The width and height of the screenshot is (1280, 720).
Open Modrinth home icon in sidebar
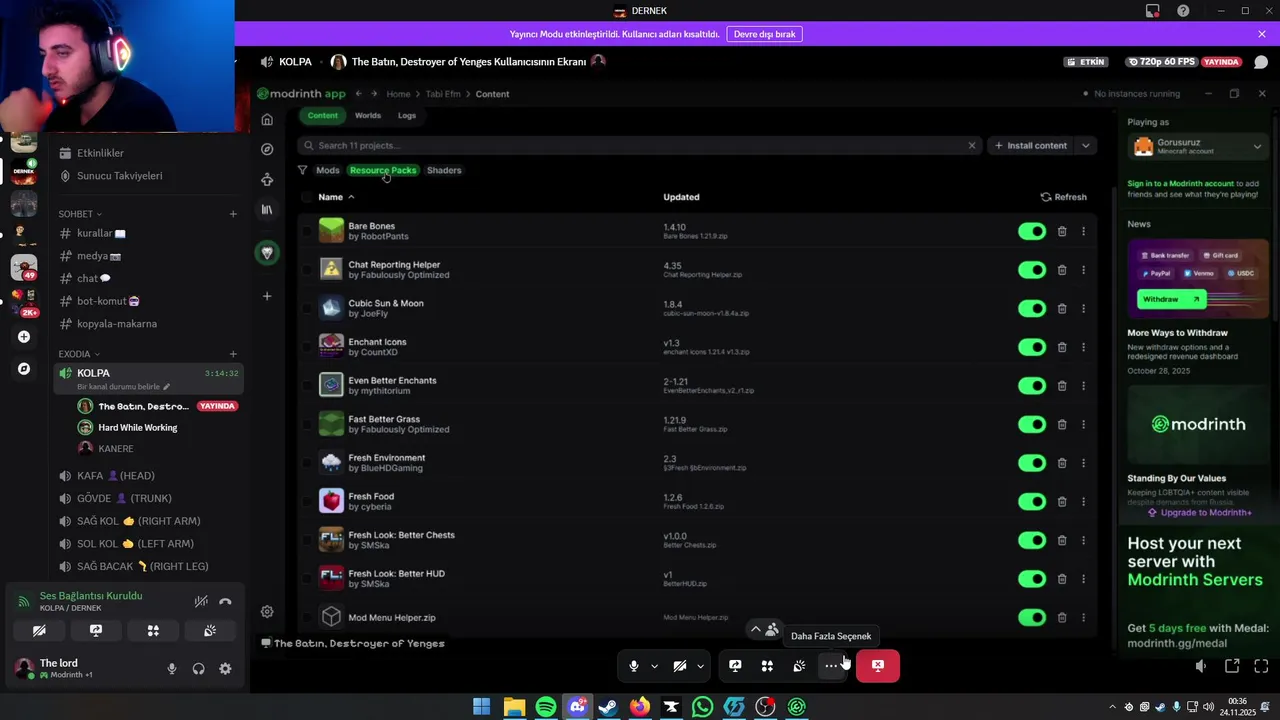click(267, 120)
